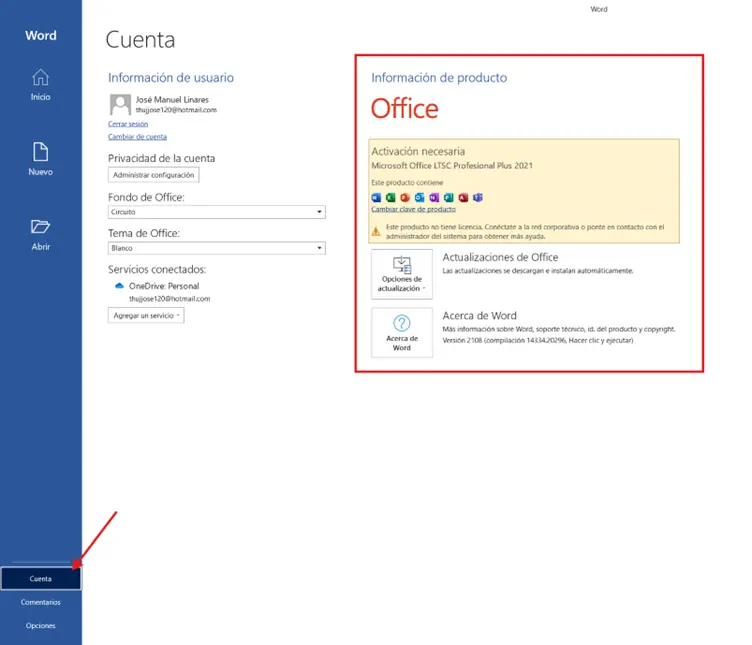Image resolution: width=752 pixels, height=645 pixels.
Task: Click the Microsoft Office LTSC Profesional Plus 2021 text
Action: point(452,165)
